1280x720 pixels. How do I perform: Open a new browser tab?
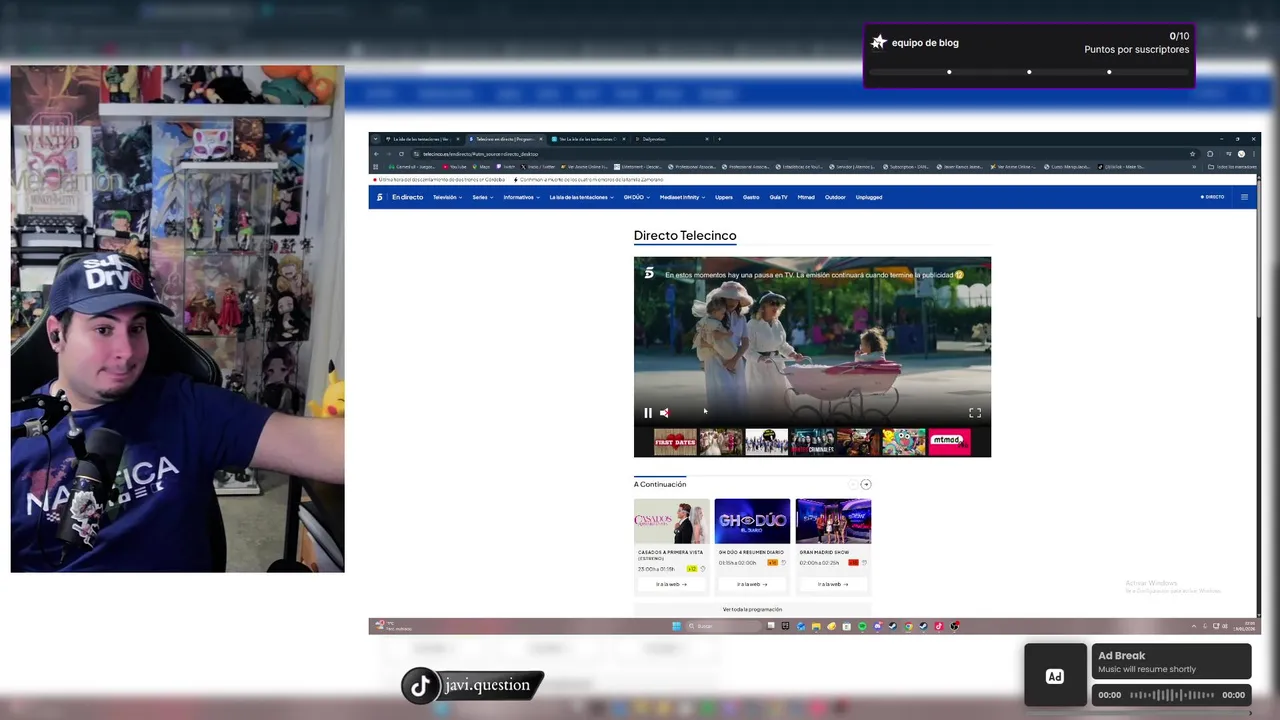719,139
